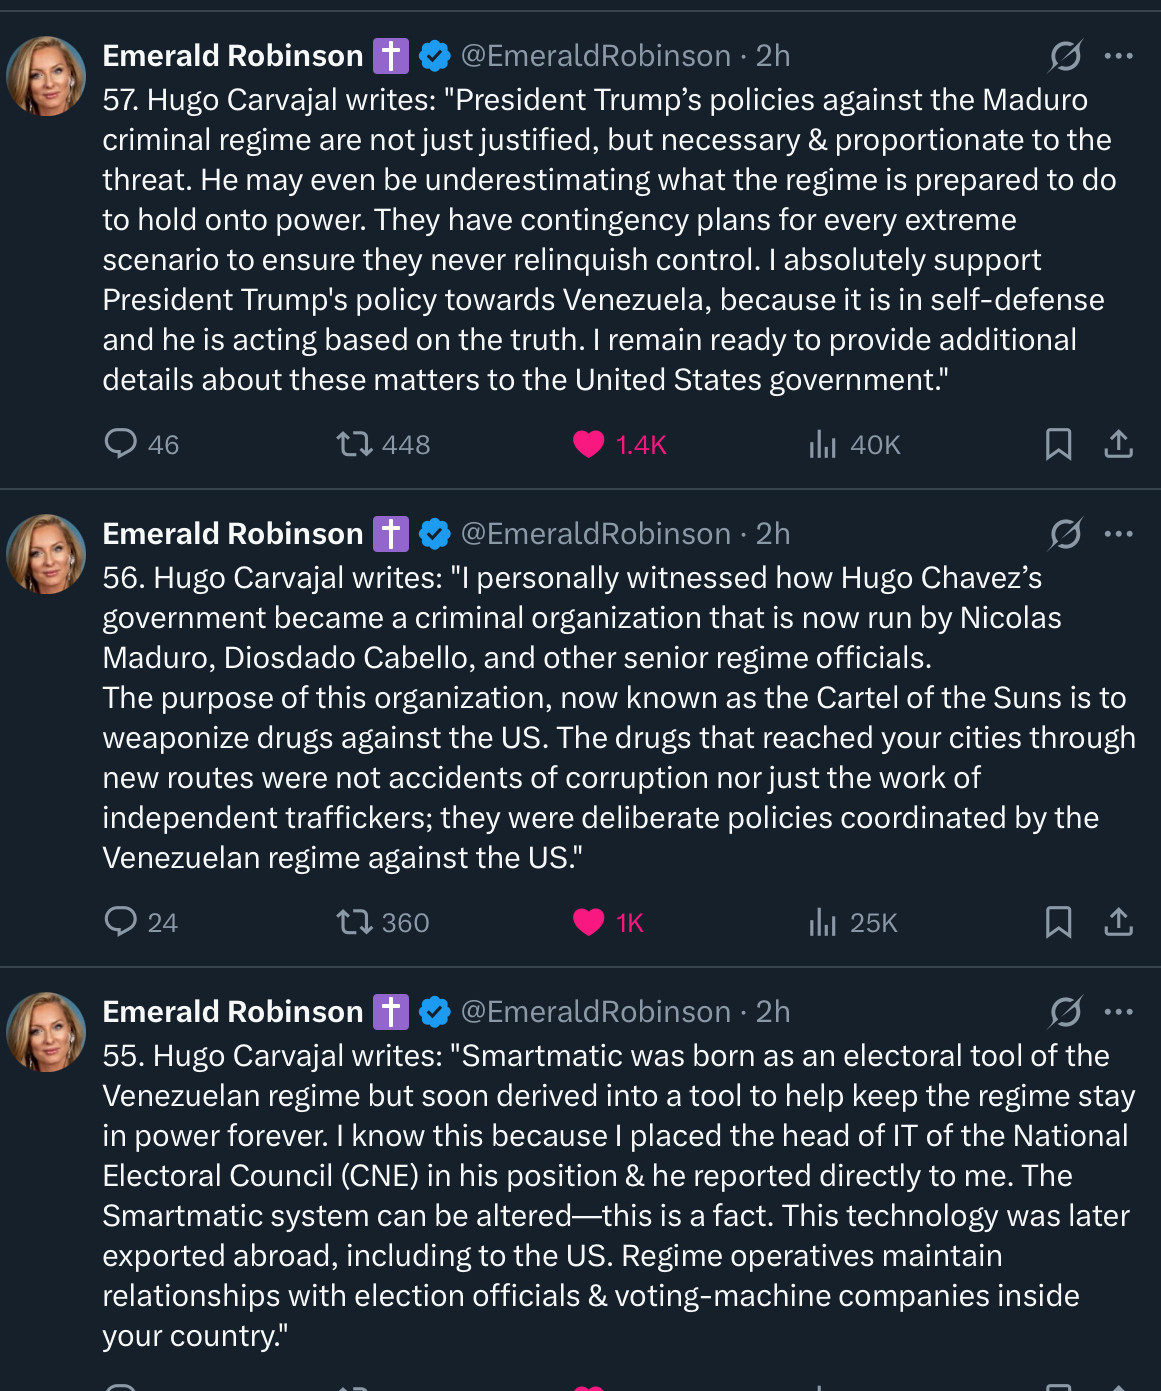Open more options menu on tweet 56
The height and width of the screenshot is (1391, 1161).
point(1118,534)
